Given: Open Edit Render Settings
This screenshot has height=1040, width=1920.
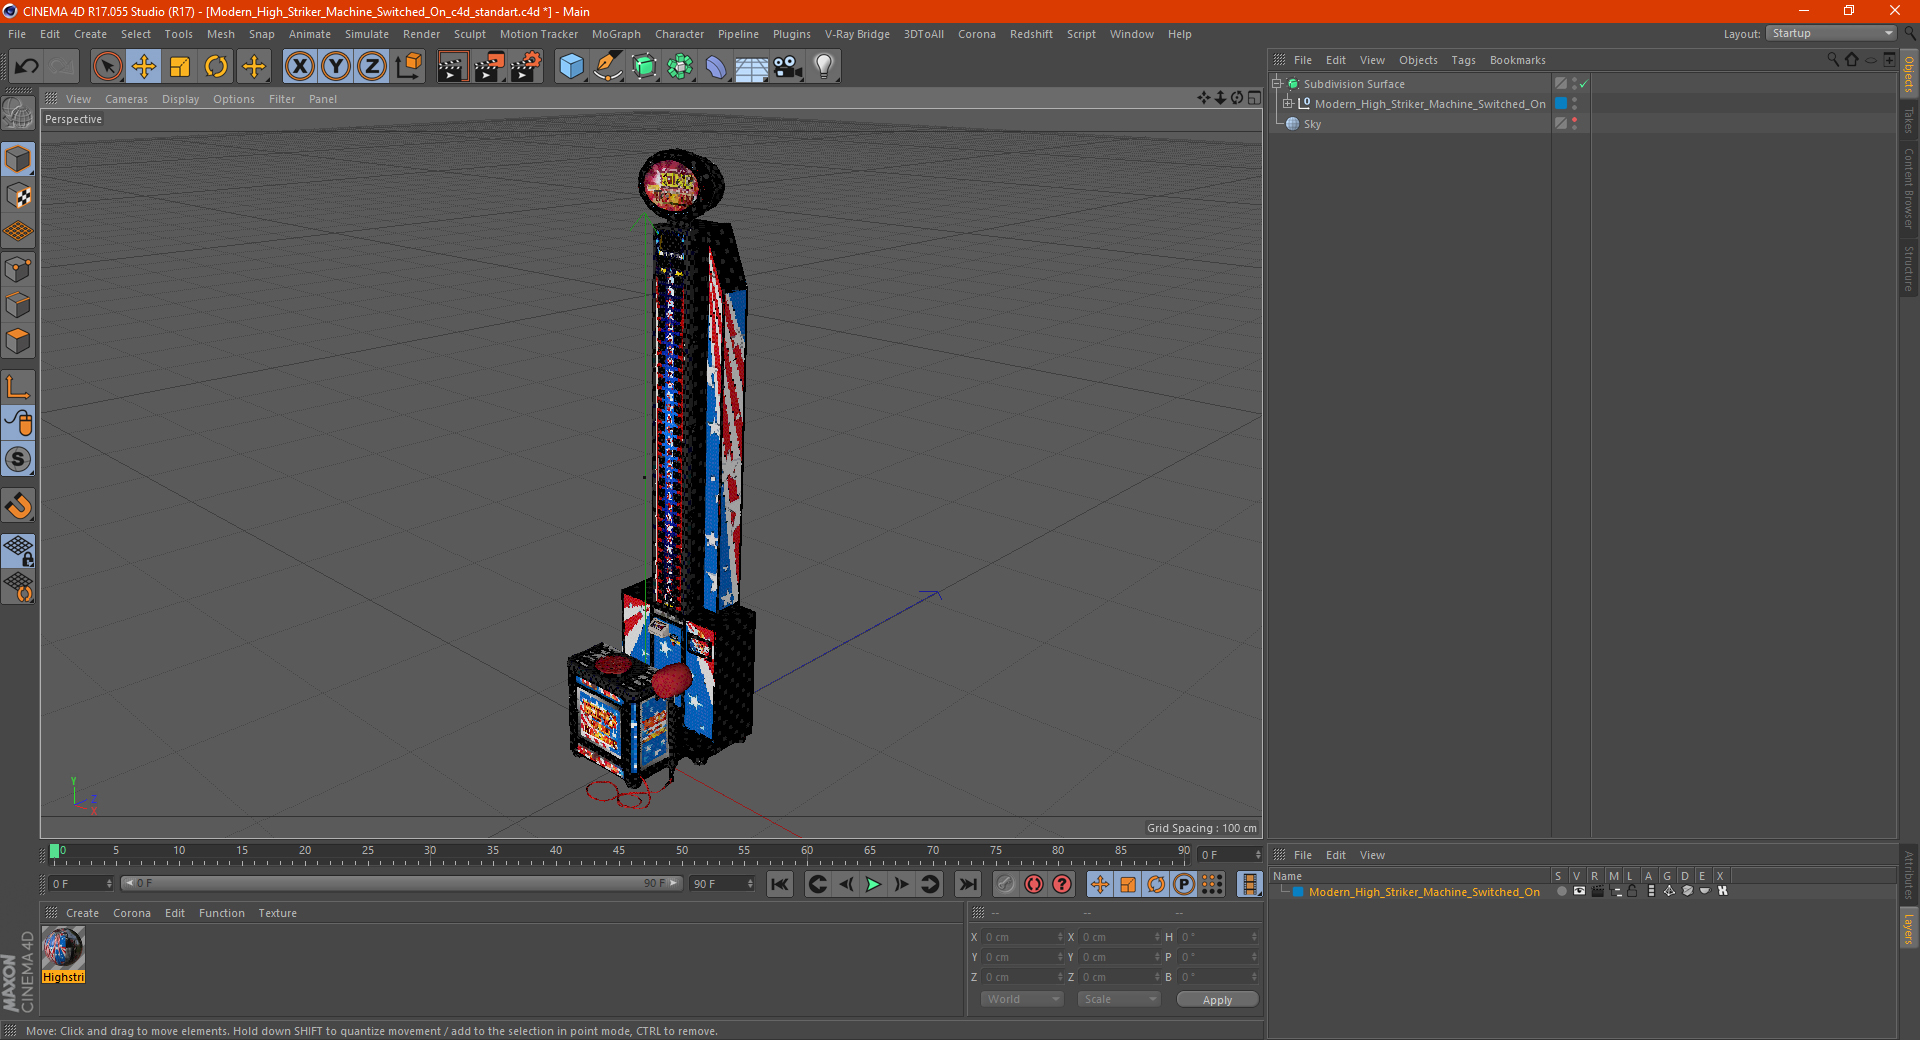Looking at the screenshot, I should coord(526,67).
